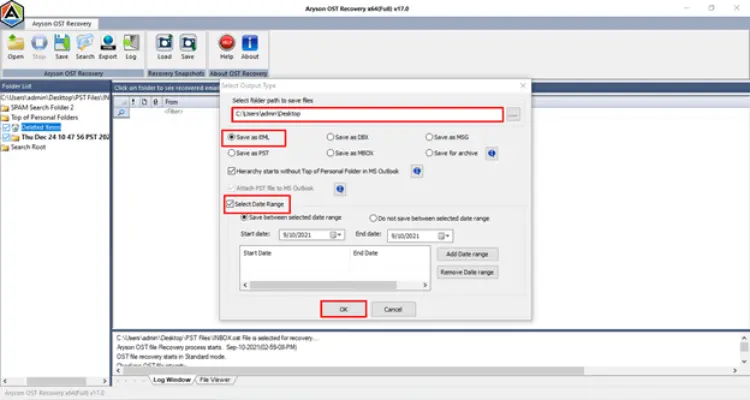Viewport: 750px width, 400px height.
Task: Click the folder list horizontal scrollbar
Action: click(x=56, y=381)
